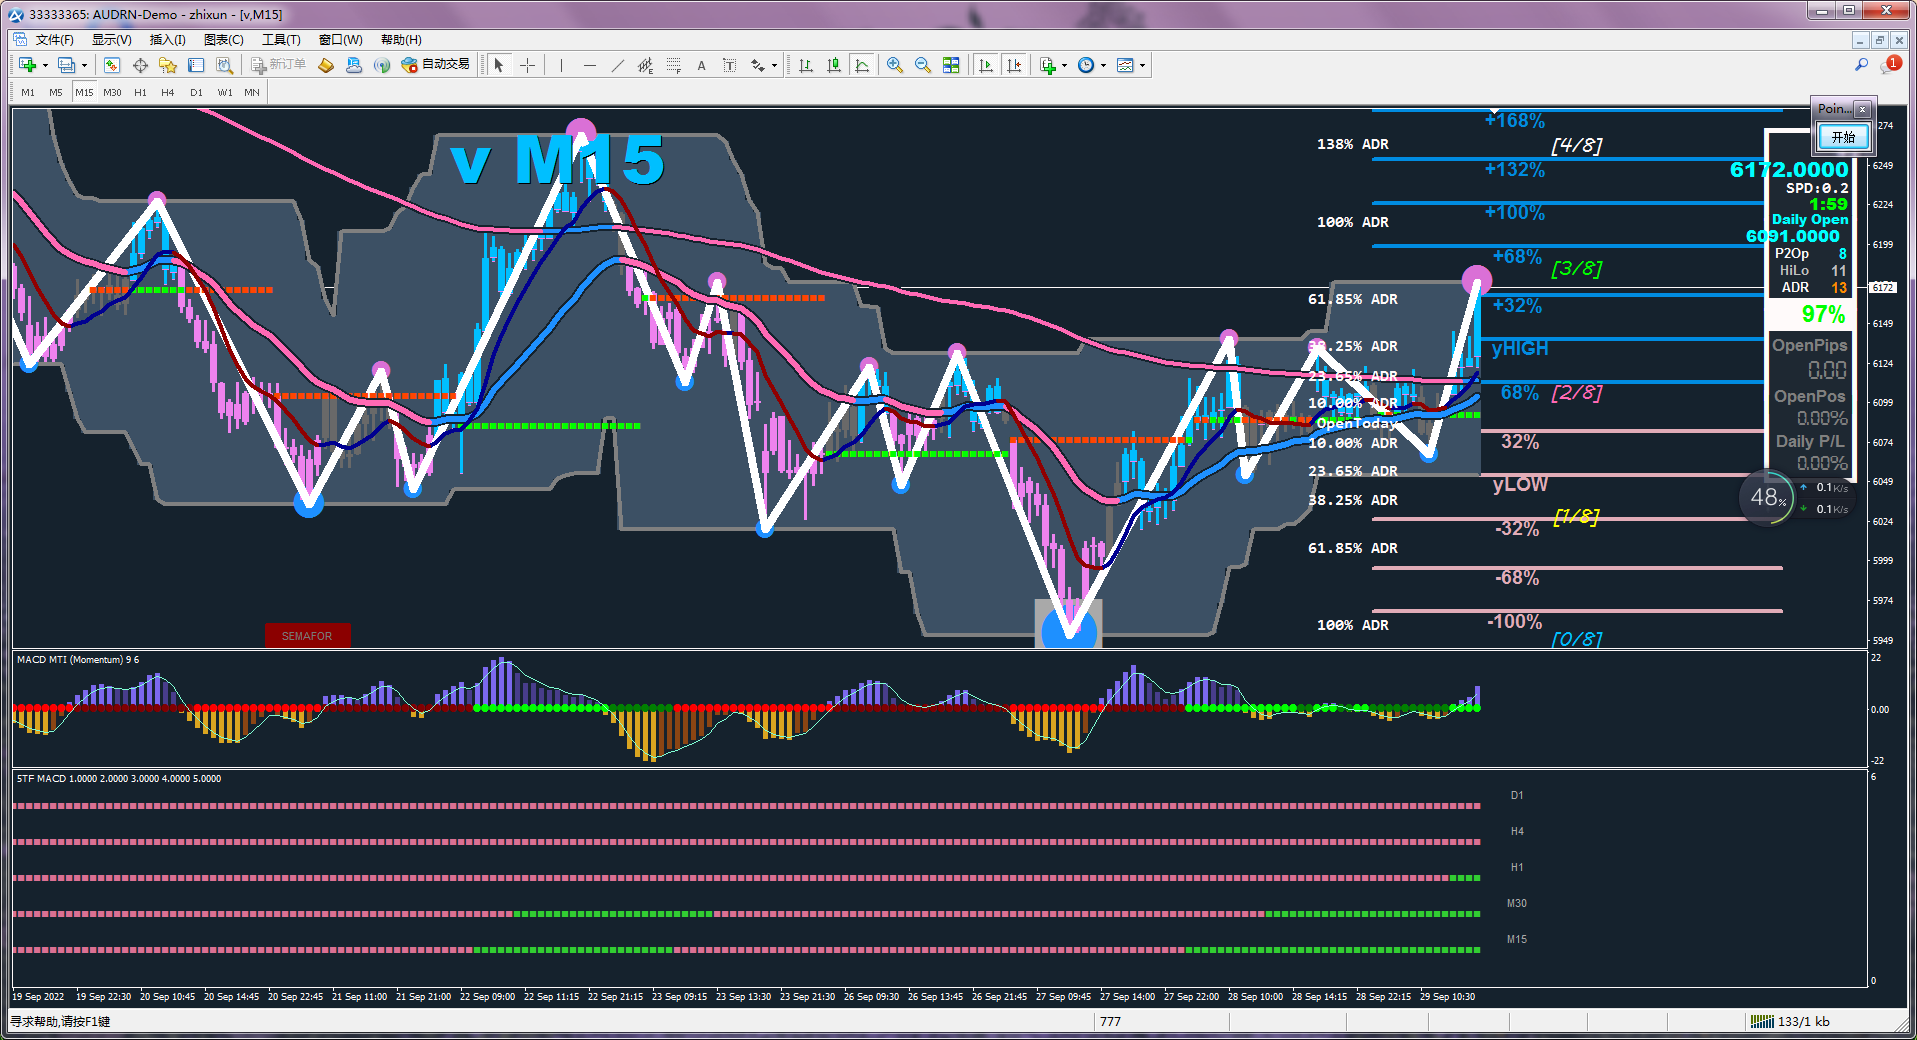The width and height of the screenshot is (1917, 1040).
Task: Toggle chart auto-scroll to latest bar
Action: (x=986, y=65)
